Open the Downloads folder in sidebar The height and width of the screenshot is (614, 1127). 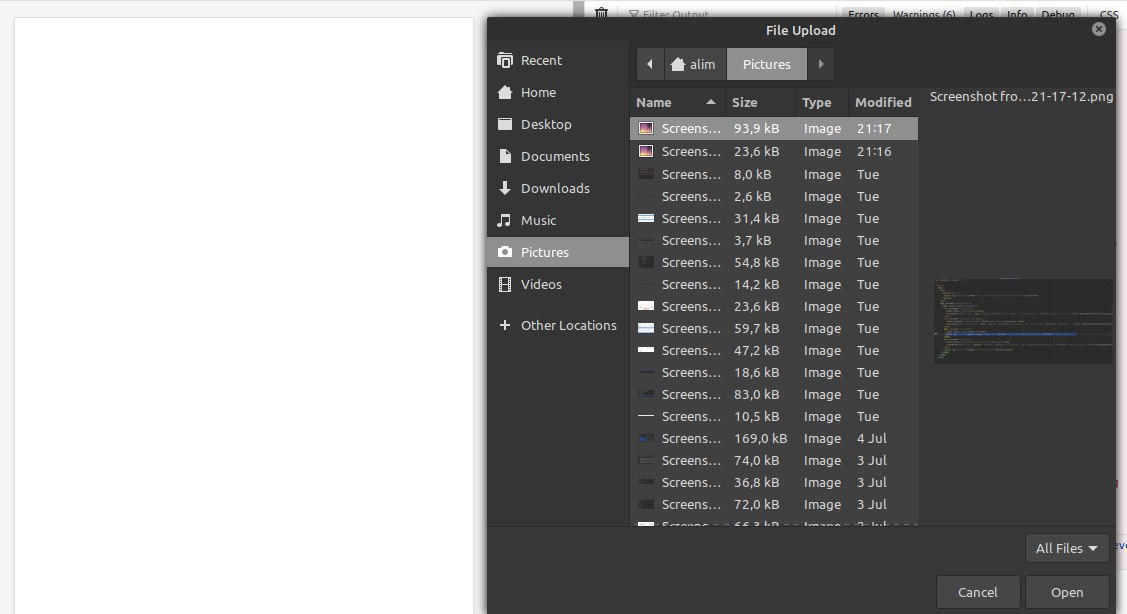558,188
